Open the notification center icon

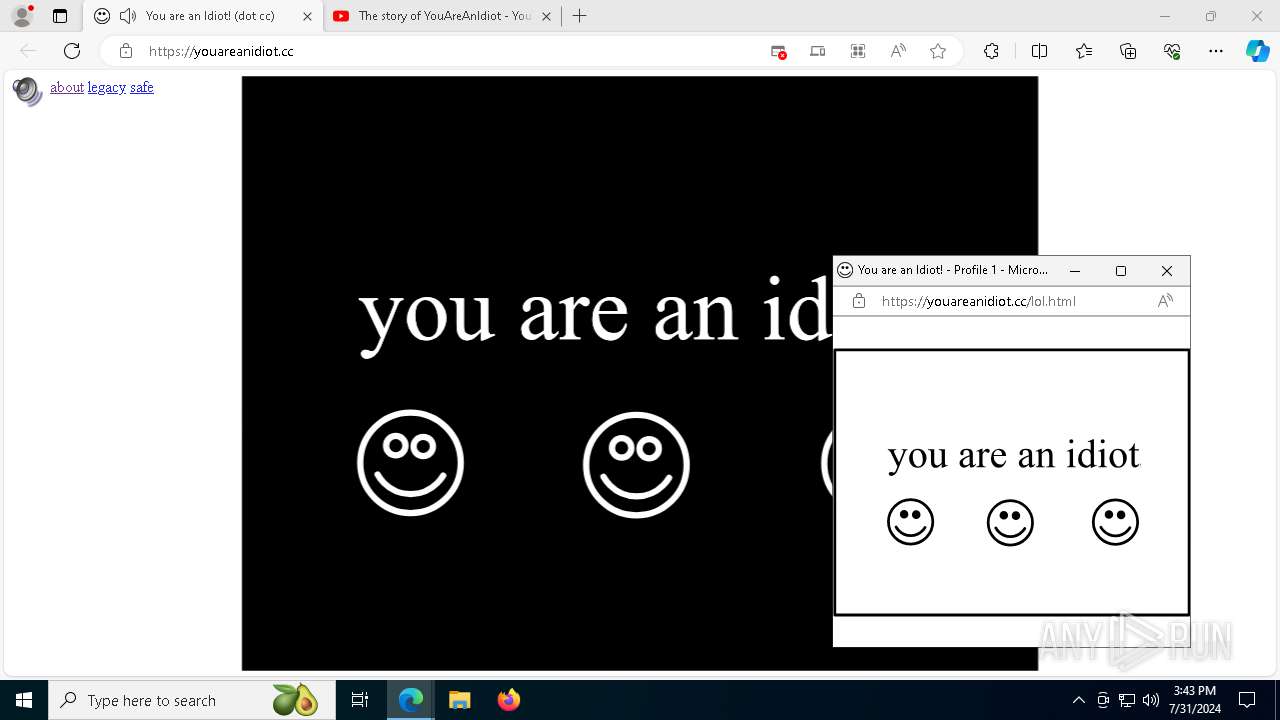1247,700
